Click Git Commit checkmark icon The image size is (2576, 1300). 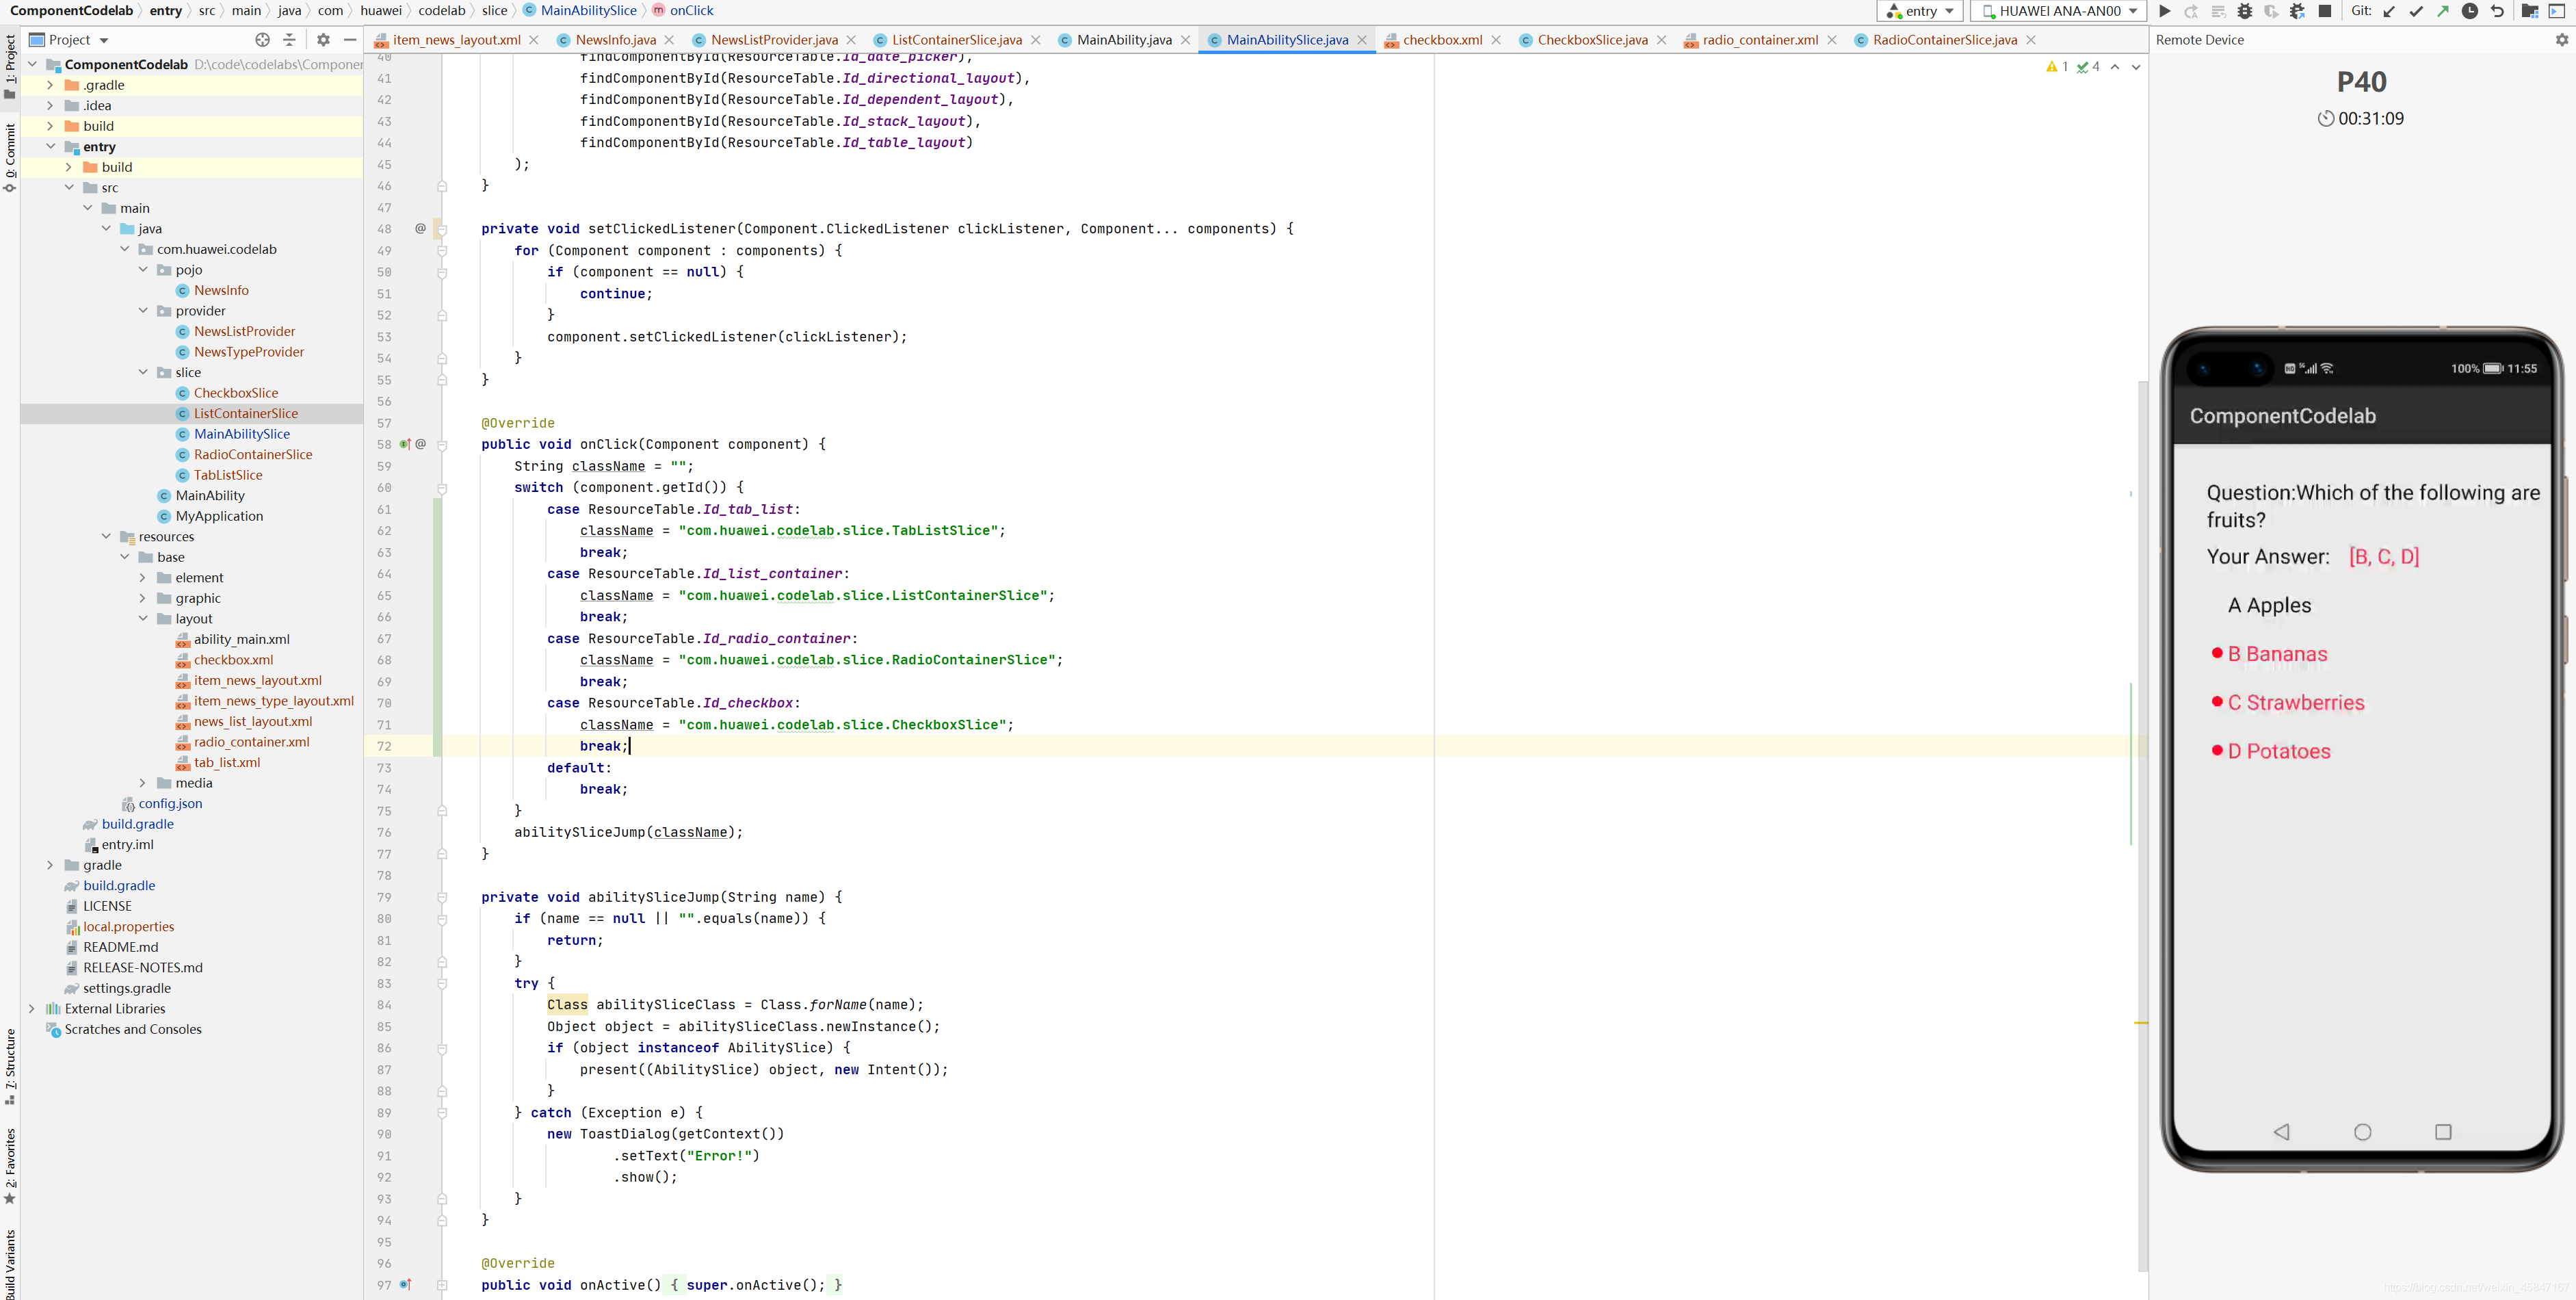2416,11
